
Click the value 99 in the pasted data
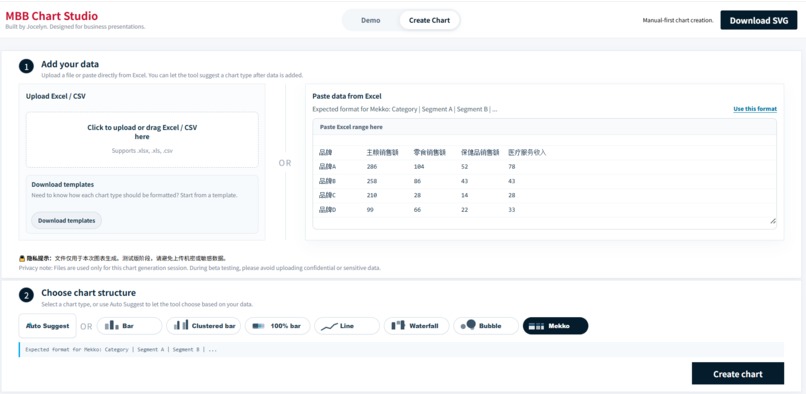[370, 210]
